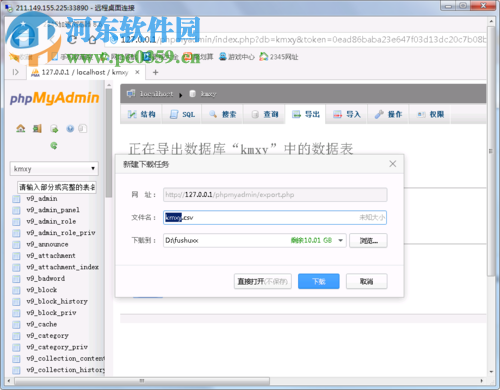Viewport: 500px width, 390px height.
Task: Click the browser reload icon
Action: (72, 40)
